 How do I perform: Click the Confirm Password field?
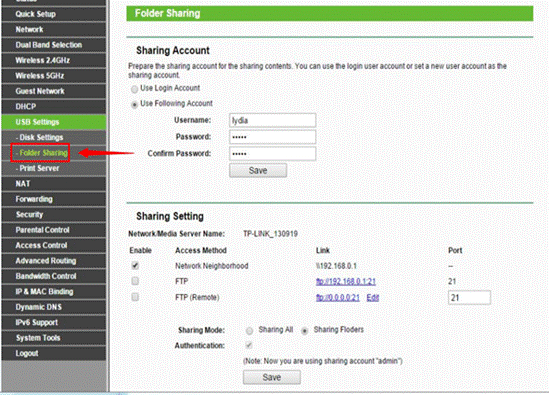click(272, 153)
